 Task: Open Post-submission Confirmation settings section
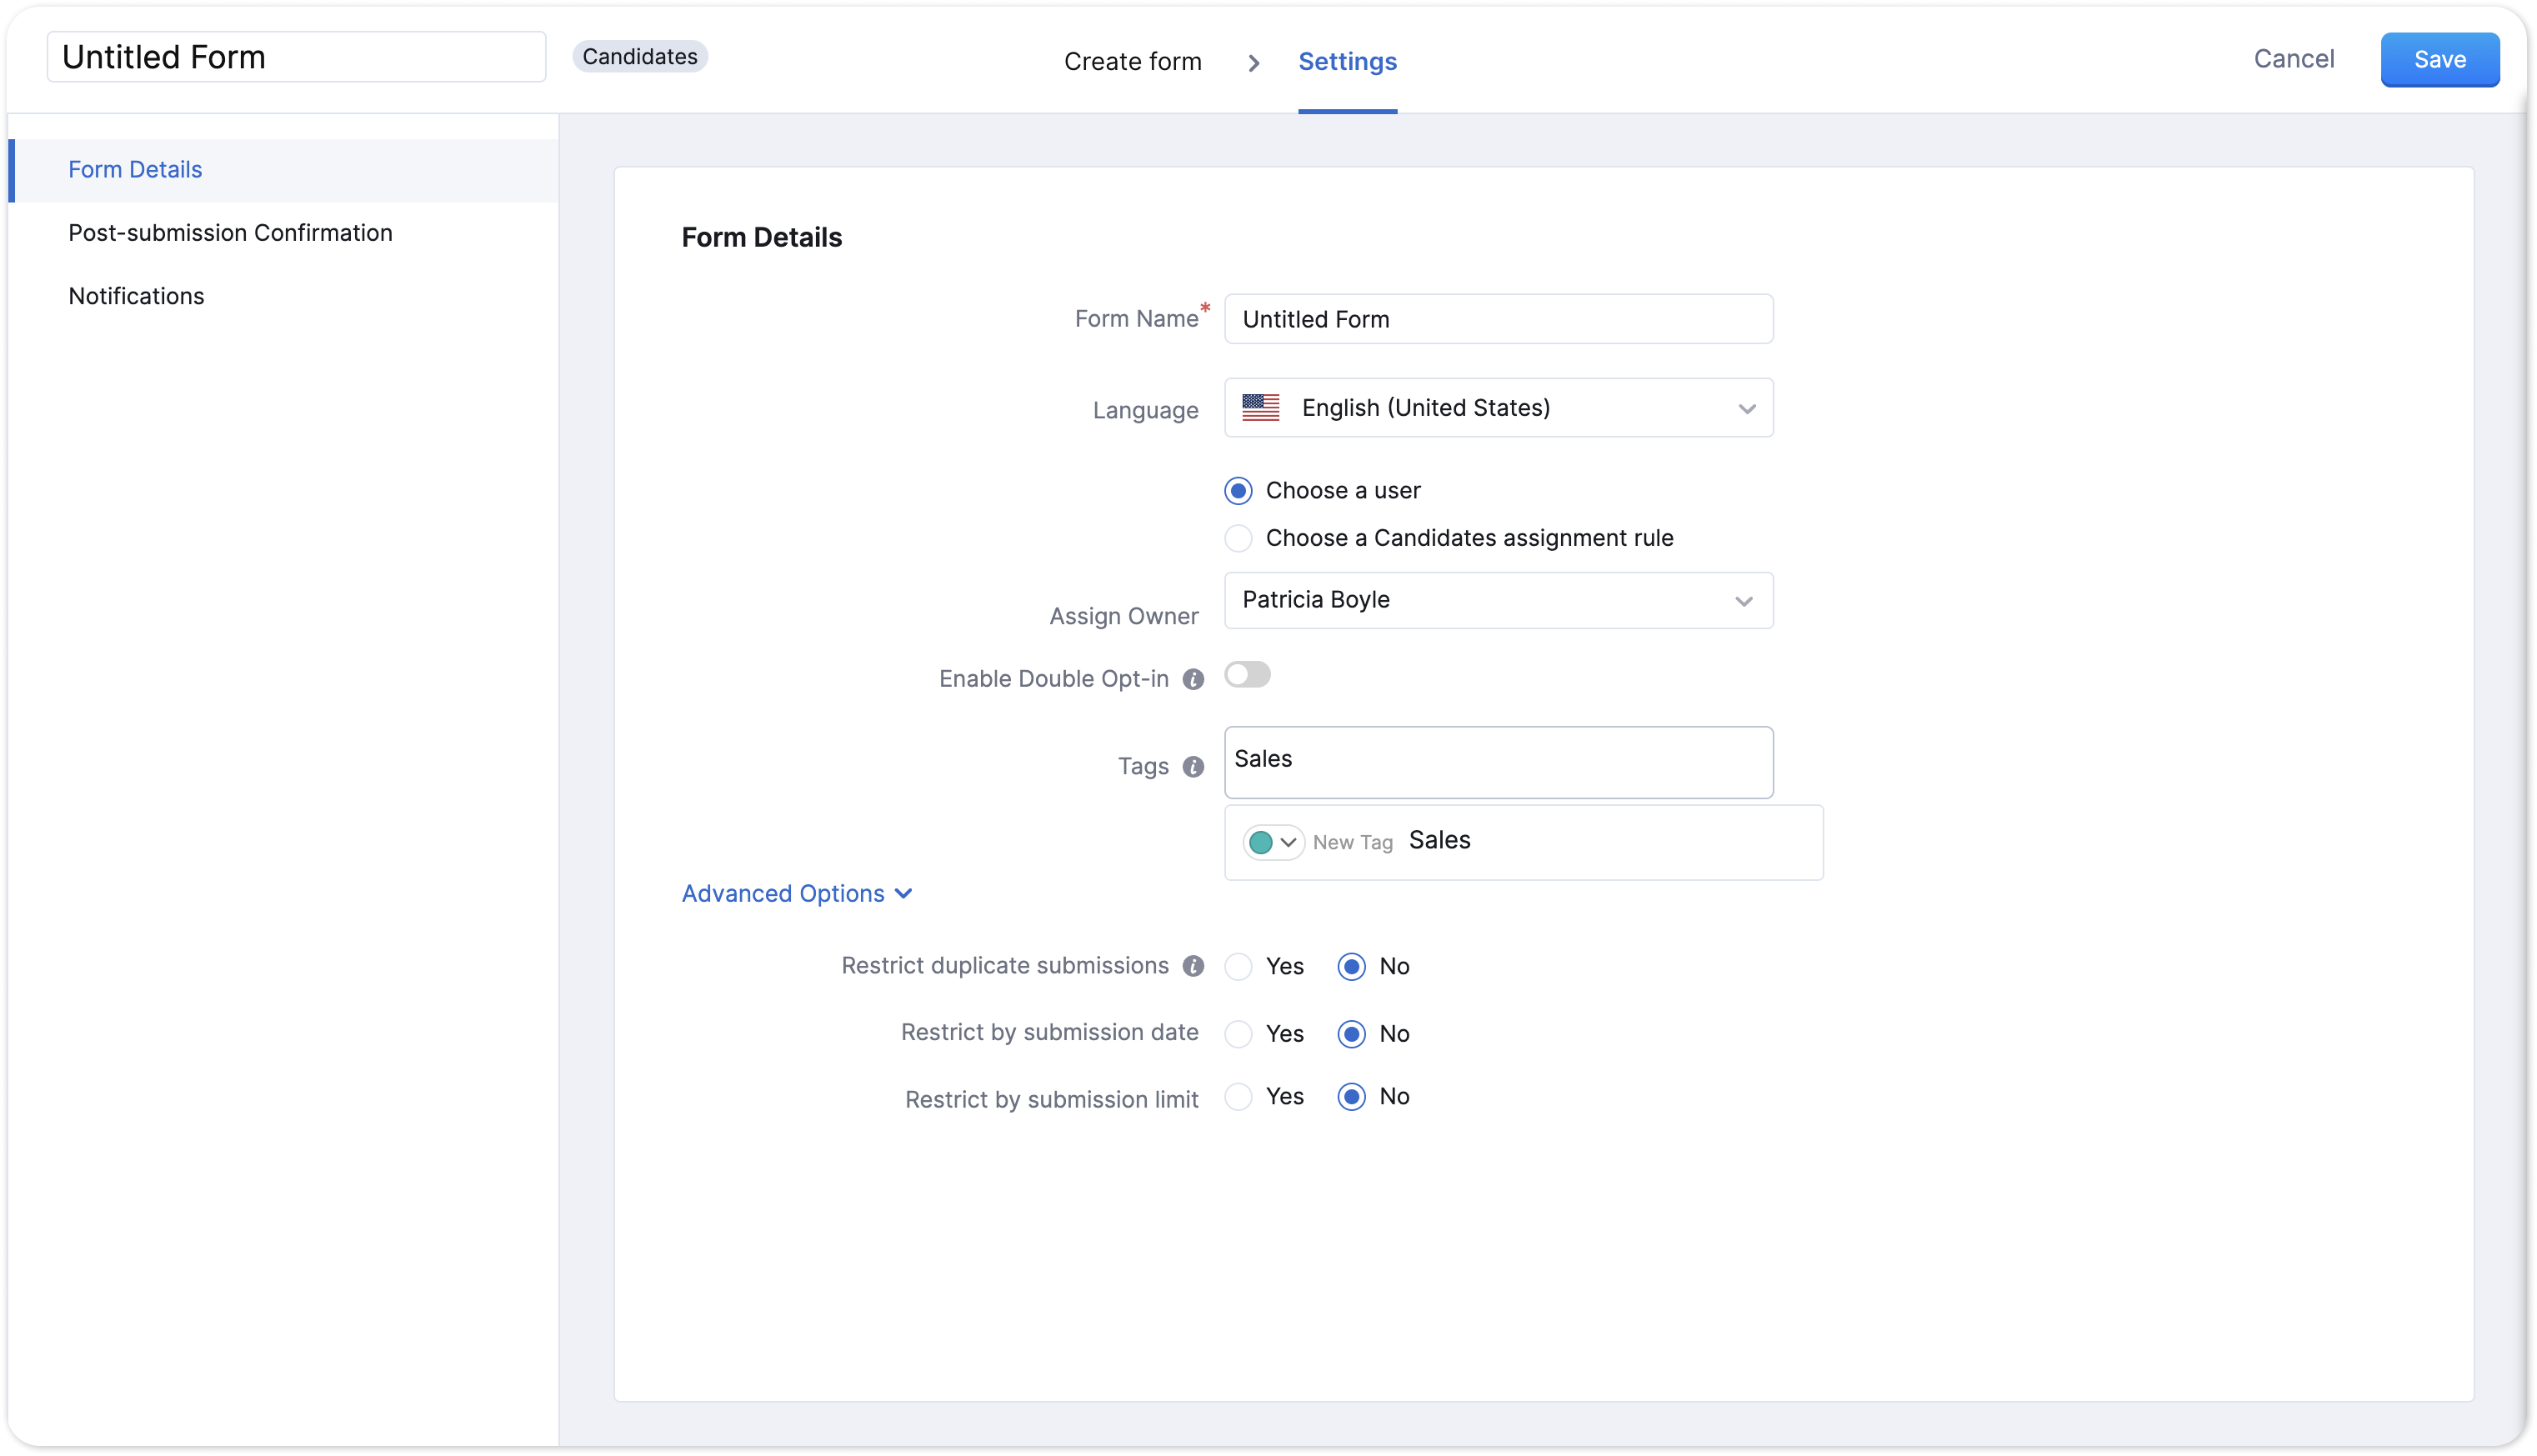(x=230, y=233)
